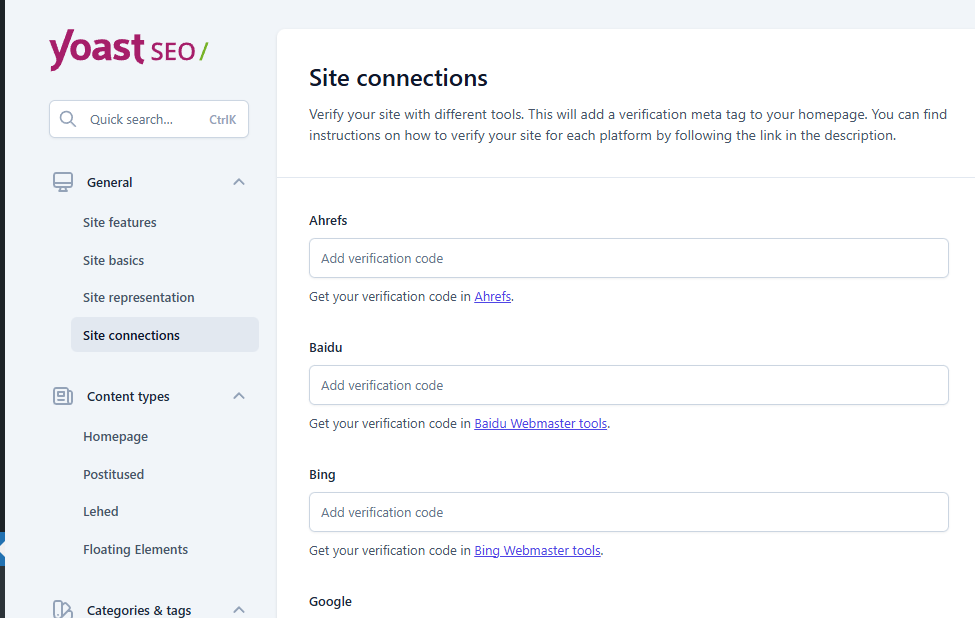
Task: Open Site representation settings
Action: [138, 297]
